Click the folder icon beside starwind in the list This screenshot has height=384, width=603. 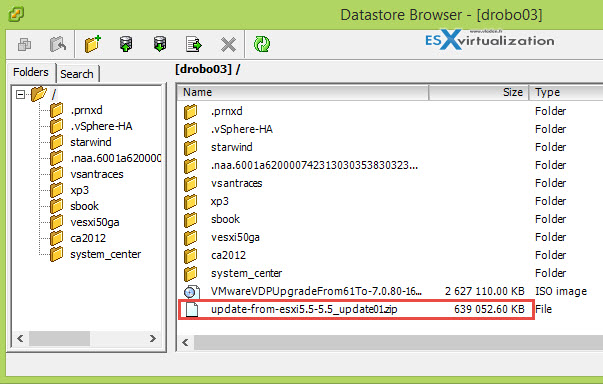(190, 148)
